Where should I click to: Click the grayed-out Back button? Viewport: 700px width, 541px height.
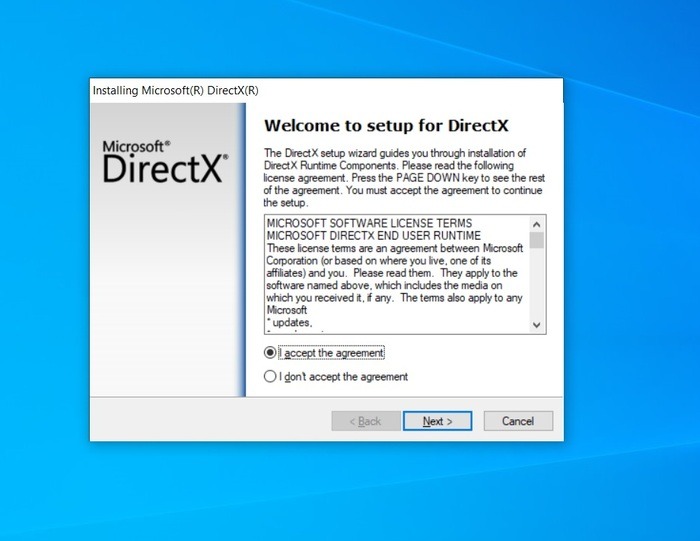click(366, 421)
